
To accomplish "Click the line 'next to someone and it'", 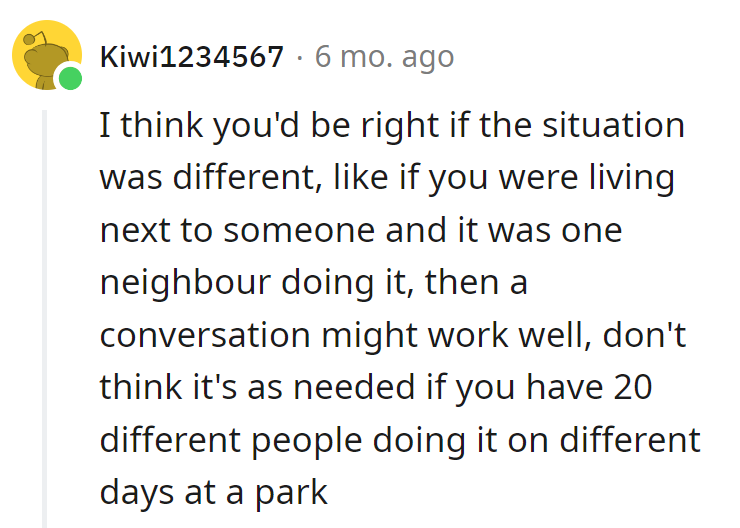I will click(361, 231).
